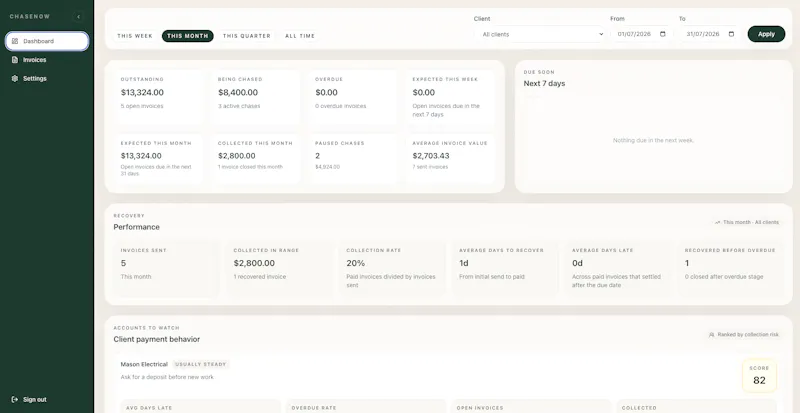Image resolution: width=800 pixels, height=413 pixels.
Task: Apply the selected filters
Action: tap(766, 34)
